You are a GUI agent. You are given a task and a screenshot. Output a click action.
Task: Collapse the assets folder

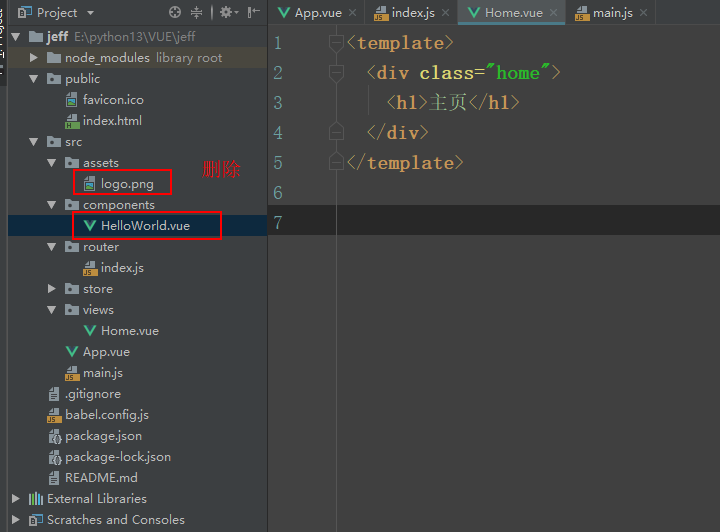(x=51, y=163)
